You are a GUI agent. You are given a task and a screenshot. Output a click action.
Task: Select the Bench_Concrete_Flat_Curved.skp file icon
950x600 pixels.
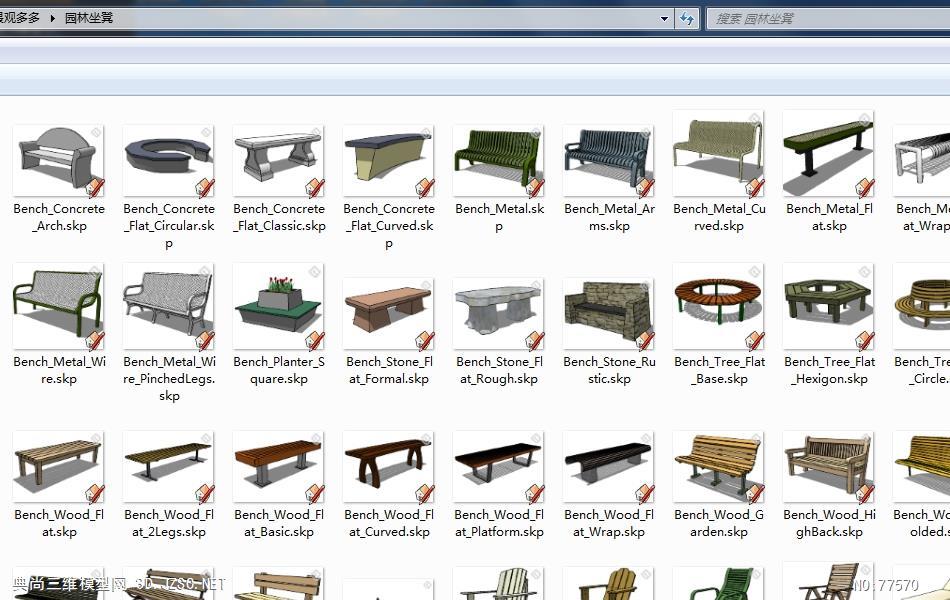pyautogui.click(x=388, y=161)
